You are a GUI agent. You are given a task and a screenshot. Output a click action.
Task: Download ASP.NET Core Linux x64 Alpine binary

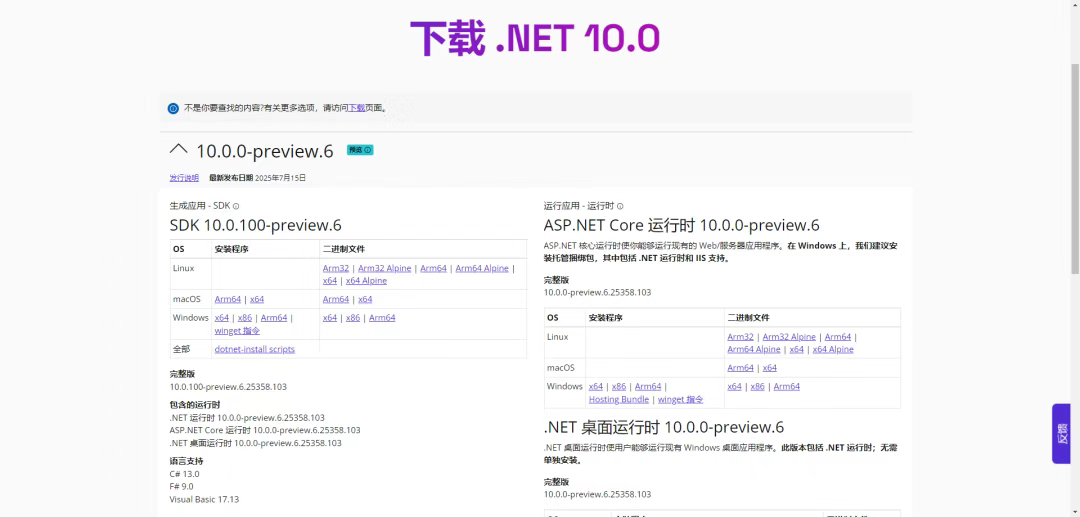(833, 349)
